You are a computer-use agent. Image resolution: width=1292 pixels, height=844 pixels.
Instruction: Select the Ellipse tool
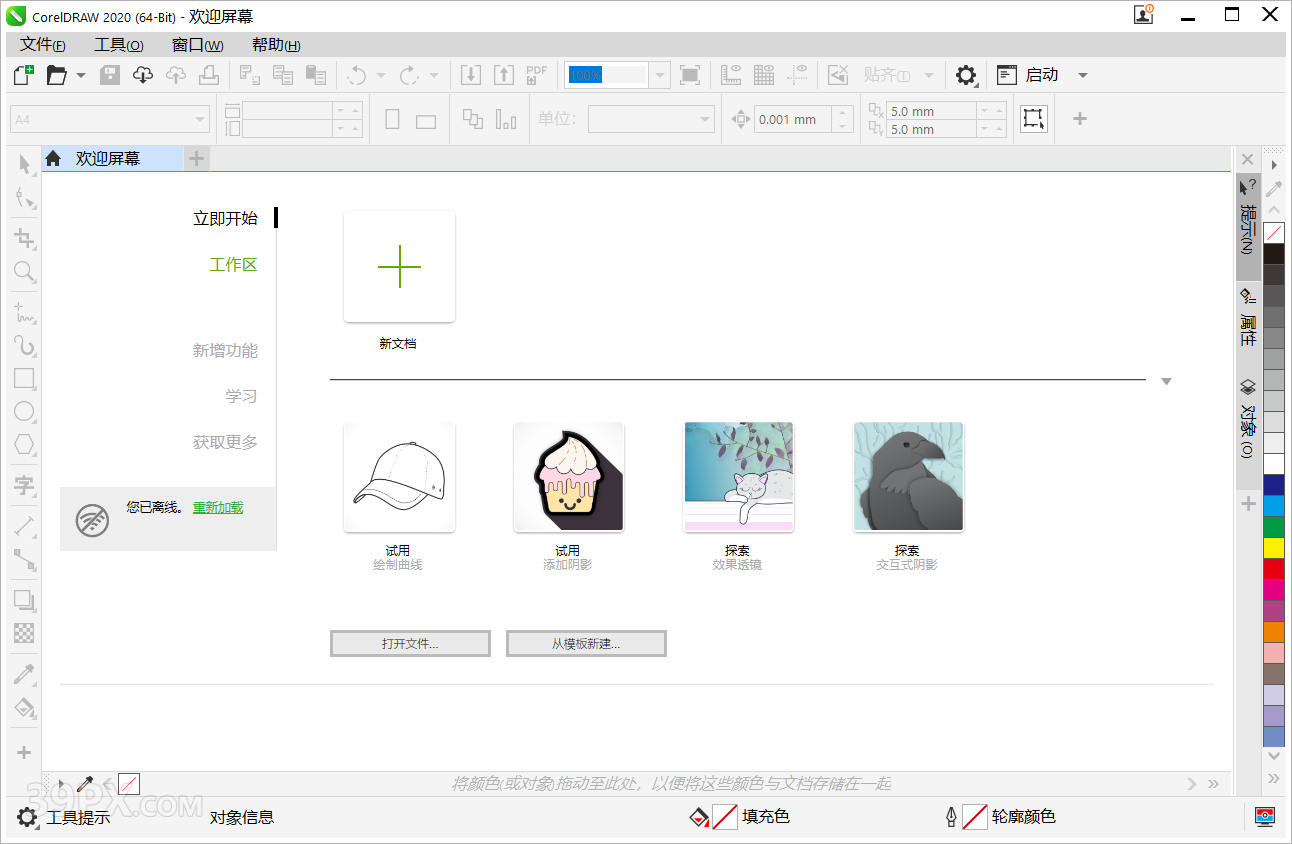tap(25, 411)
